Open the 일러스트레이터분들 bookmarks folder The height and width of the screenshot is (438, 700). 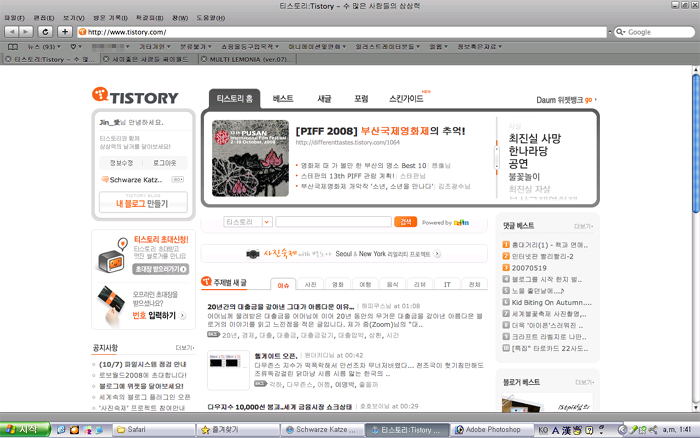(x=388, y=47)
